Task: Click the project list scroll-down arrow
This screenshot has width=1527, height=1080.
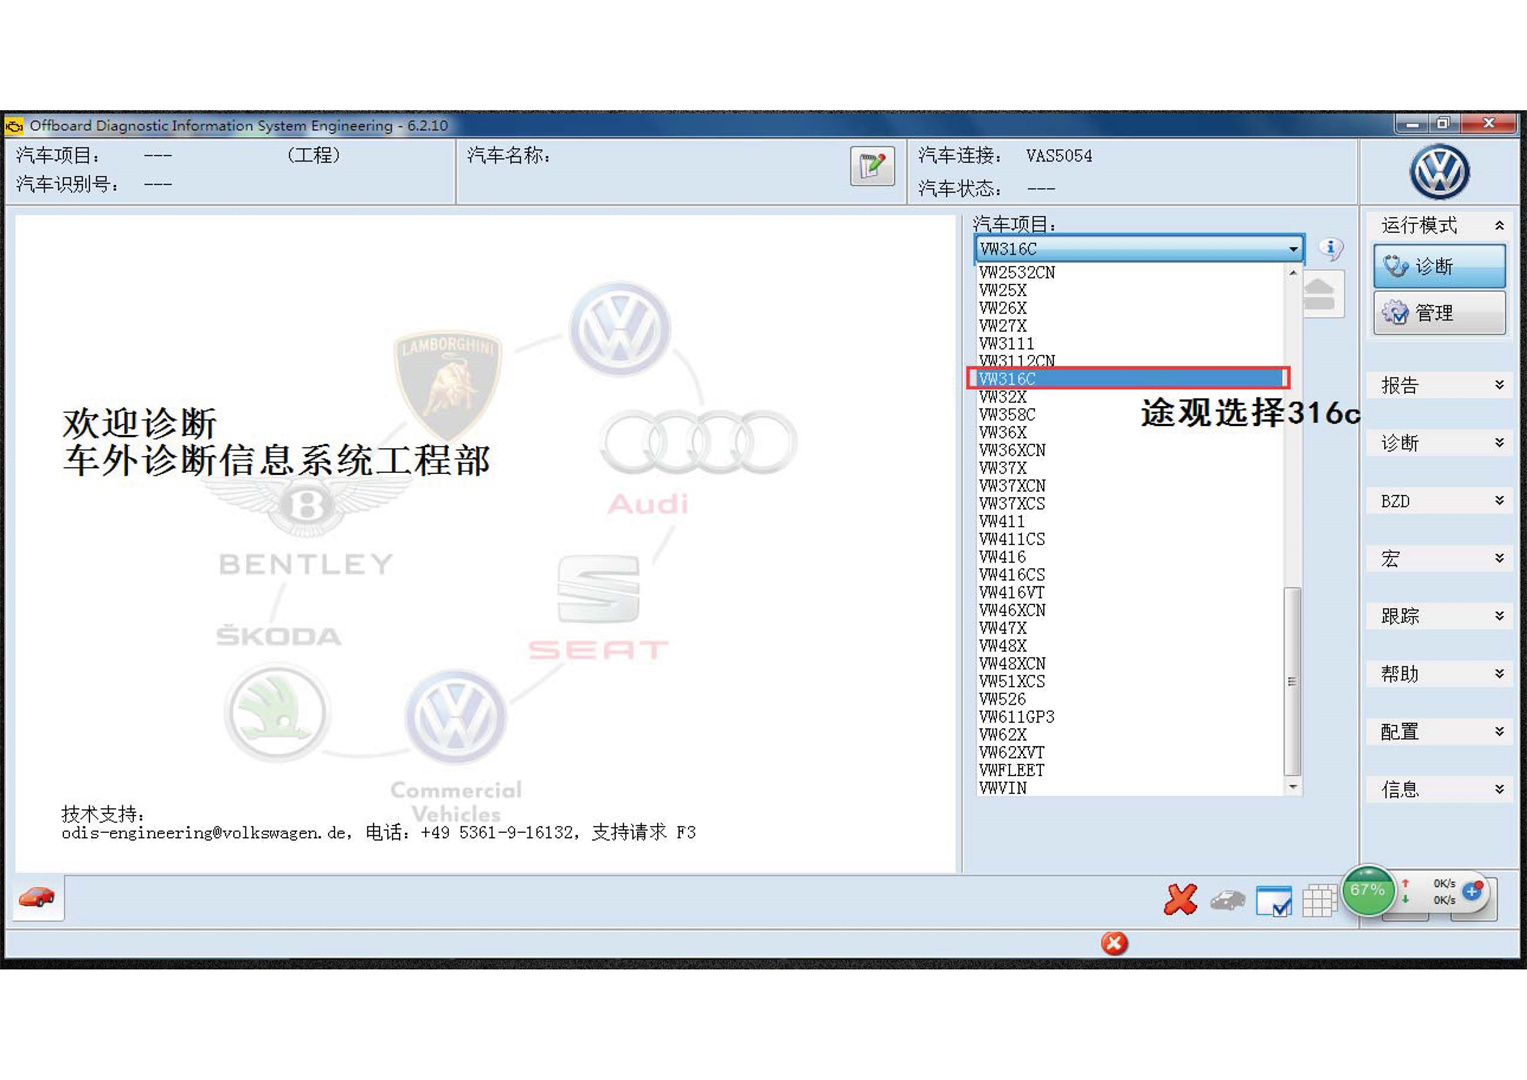Action: [x=1292, y=787]
